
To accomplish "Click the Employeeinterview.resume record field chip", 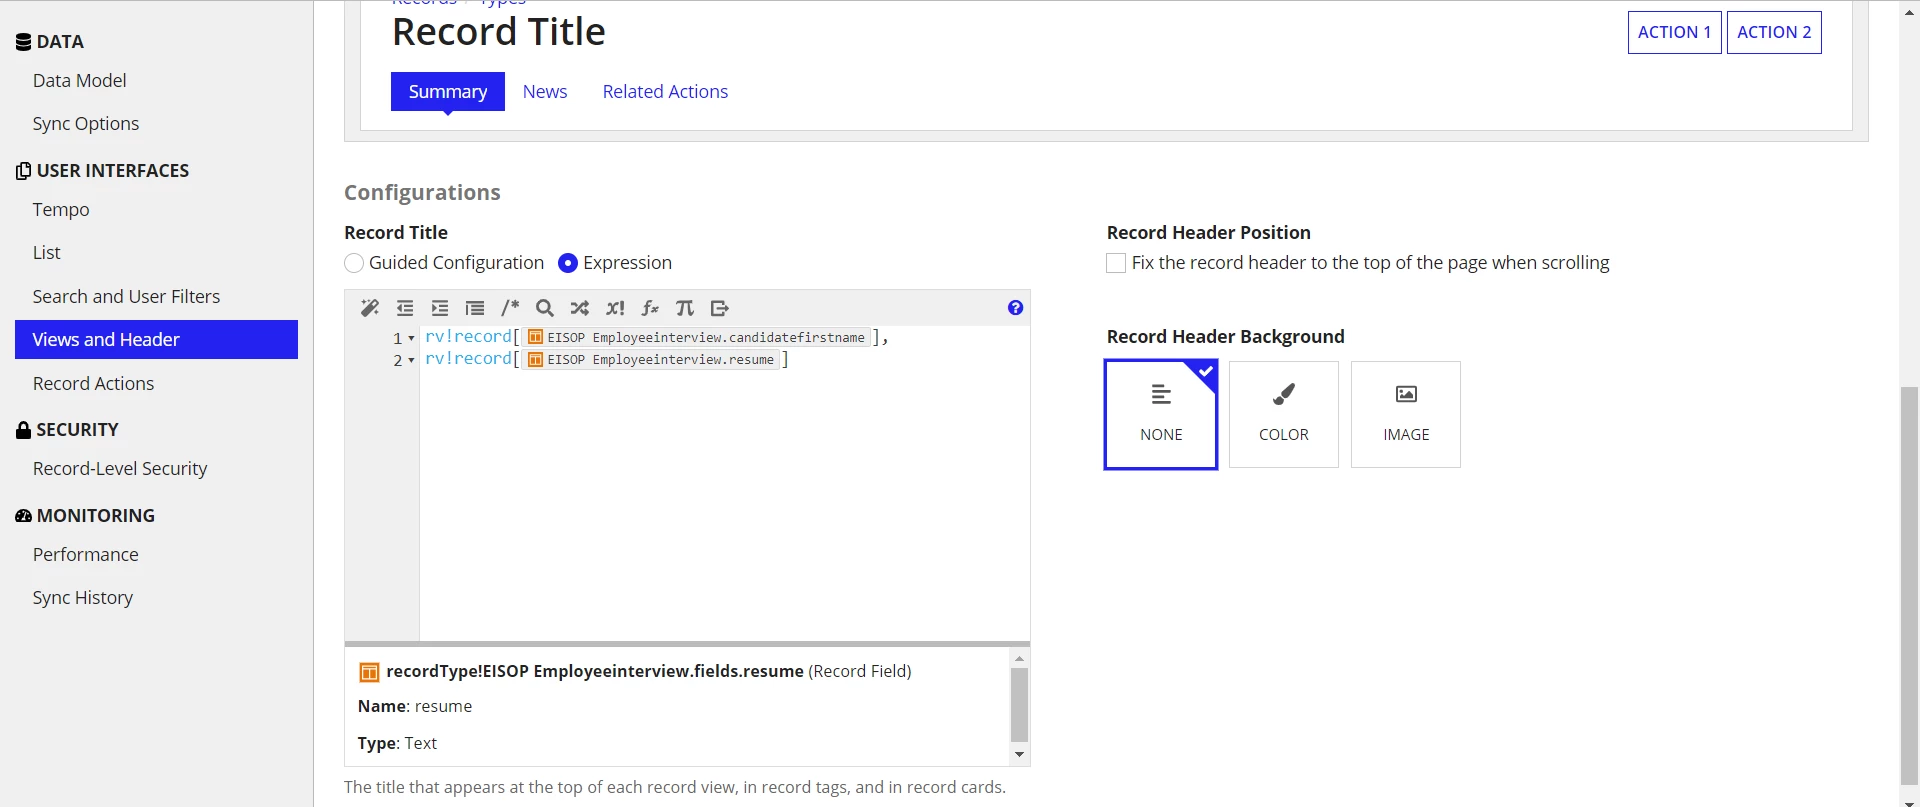I will (x=651, y=359).
